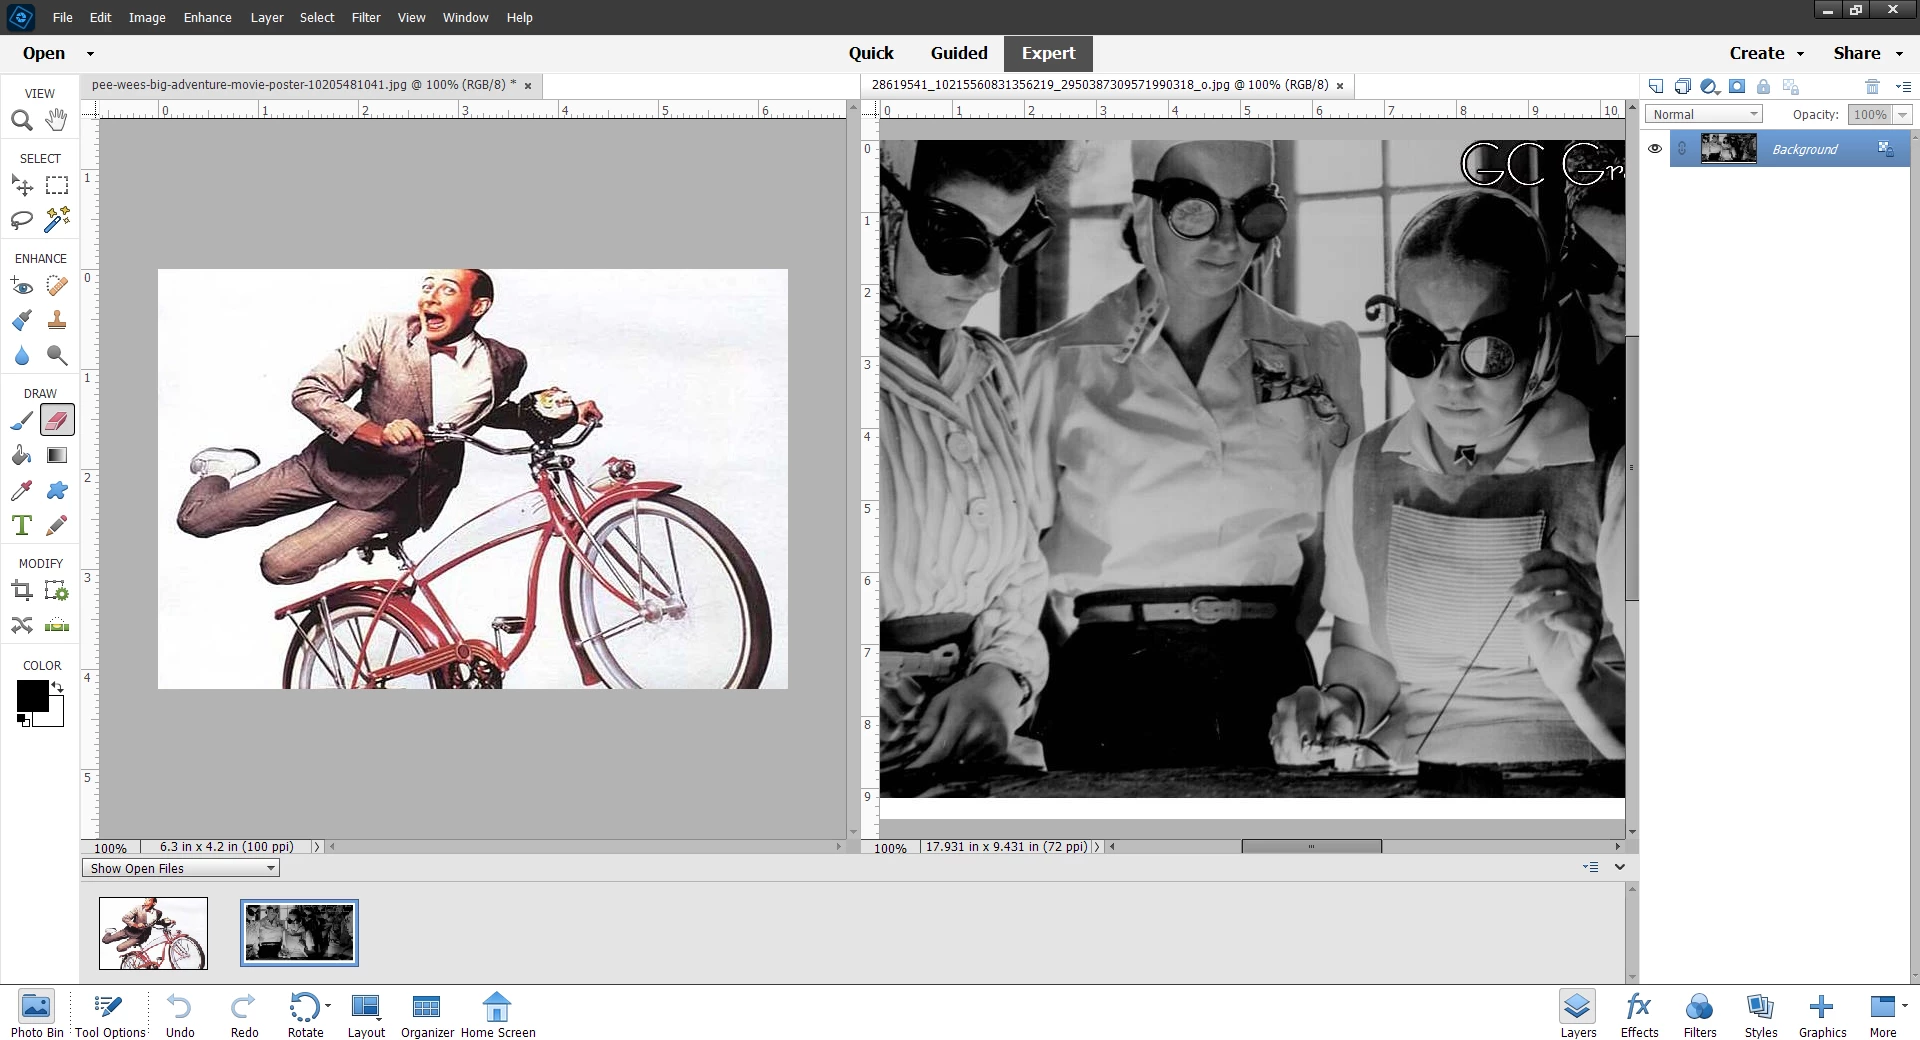
Task: Select the Hand tool
Action: coord(57,120)
